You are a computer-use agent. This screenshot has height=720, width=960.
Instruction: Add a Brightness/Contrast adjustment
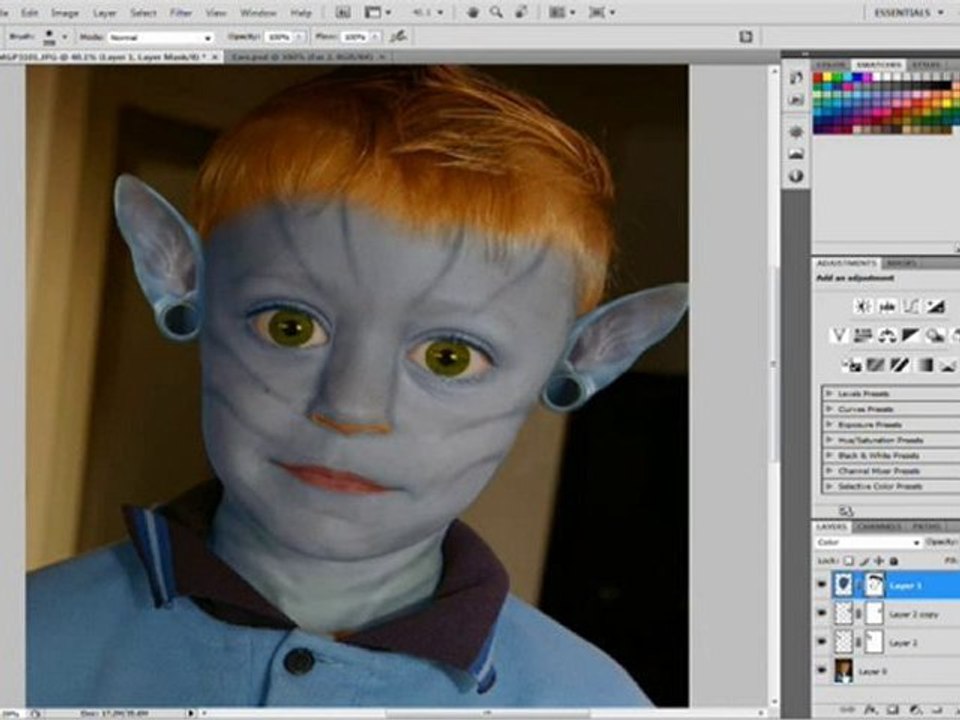point(863,306)
